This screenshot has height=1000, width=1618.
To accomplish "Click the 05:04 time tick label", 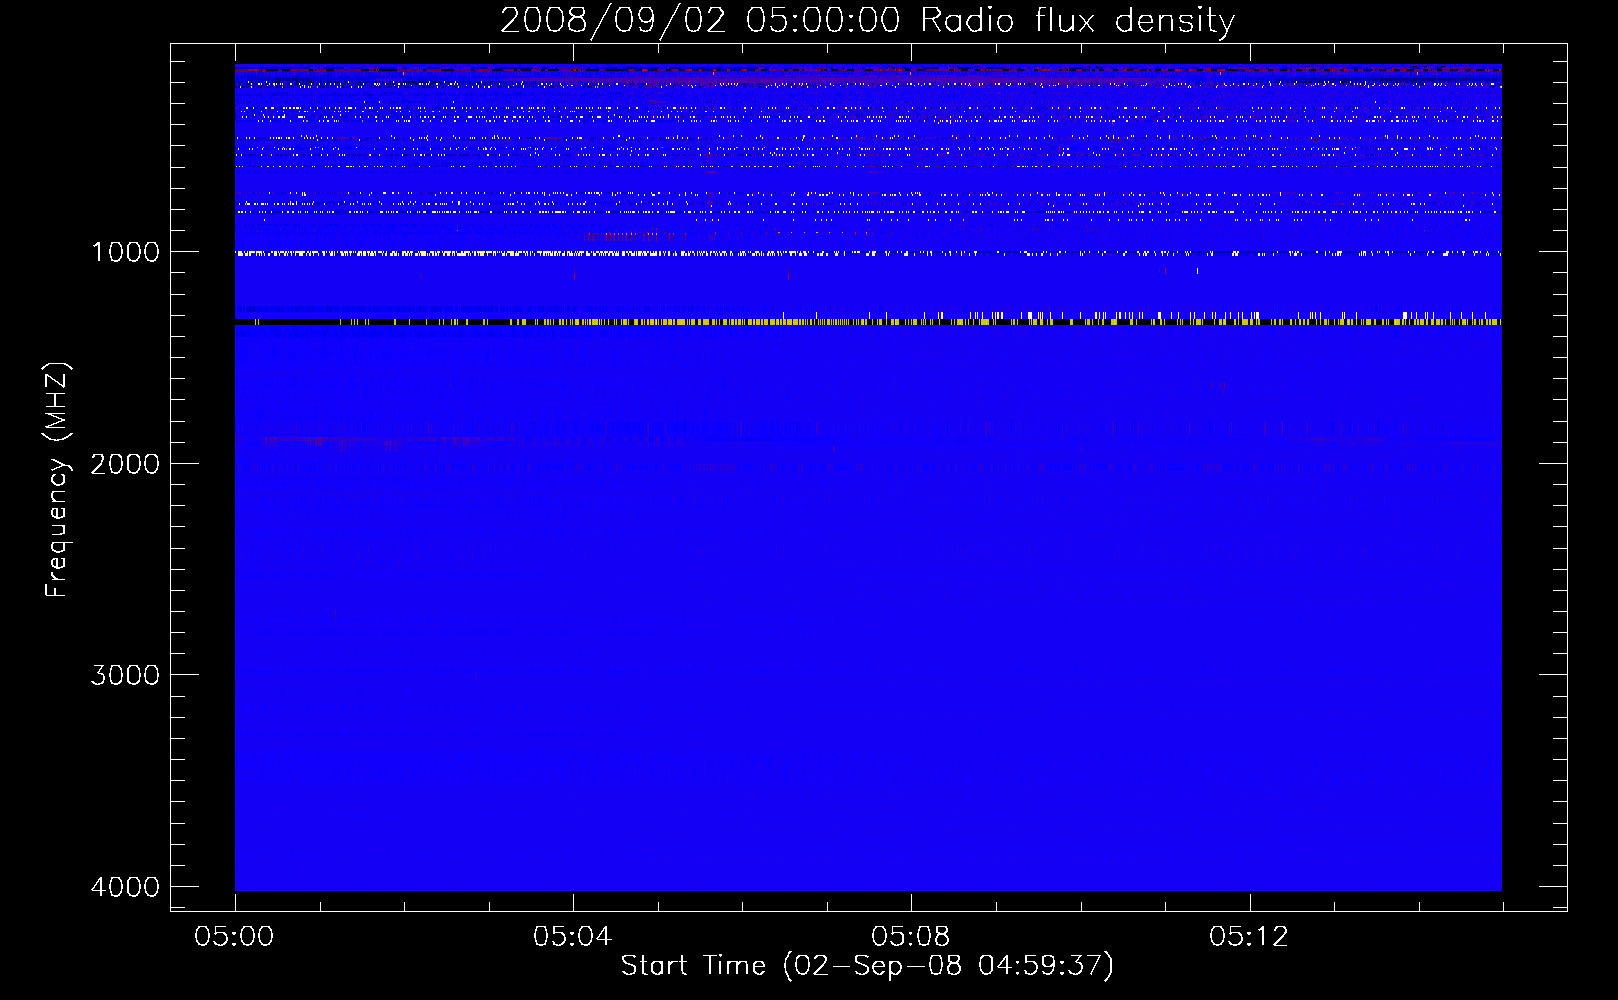I will 573,937.
